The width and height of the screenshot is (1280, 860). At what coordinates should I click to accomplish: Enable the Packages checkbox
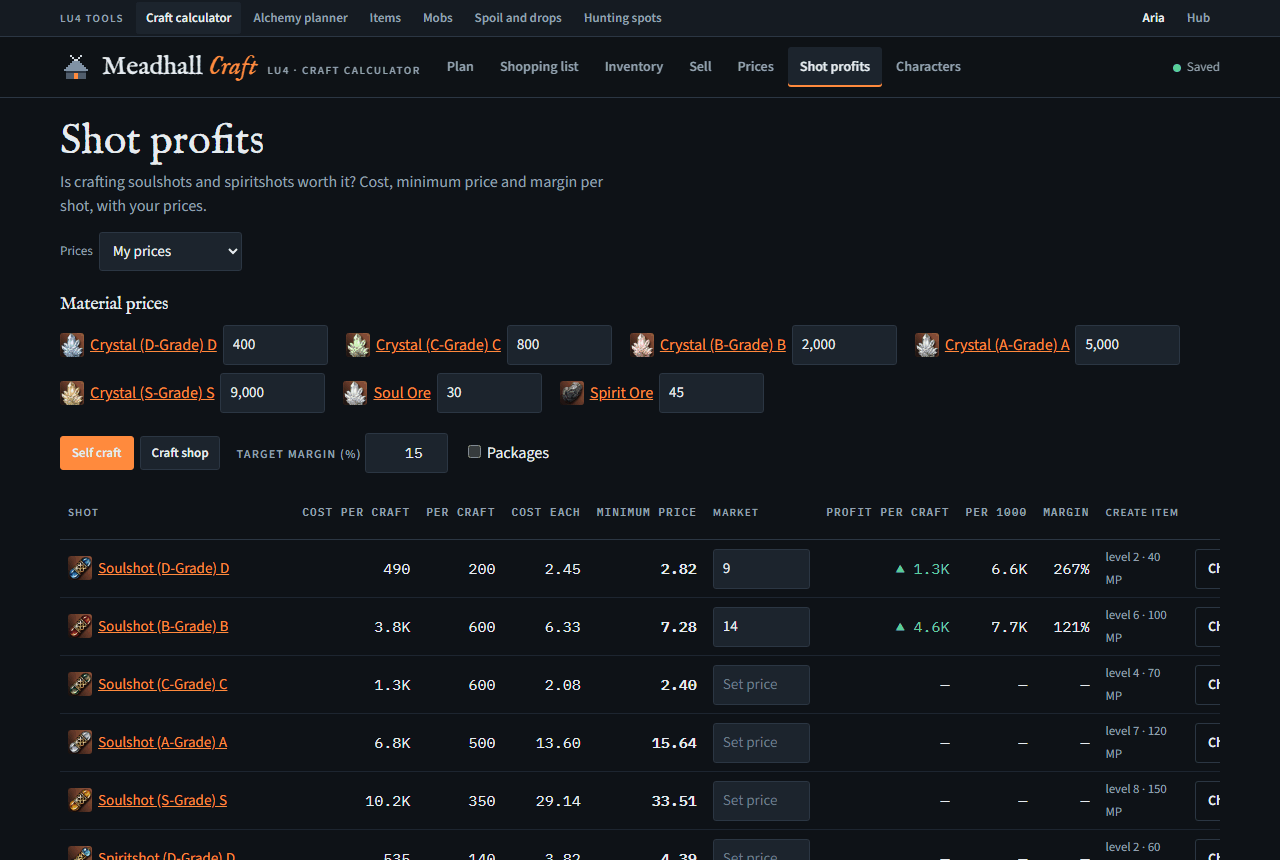click(474, 452)
